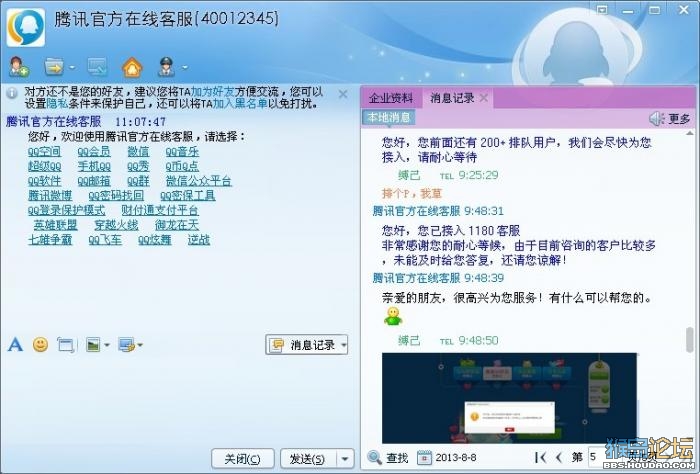Click the window shake icon
The width and height of the screenshot is (700, 474).
[66, 345]
